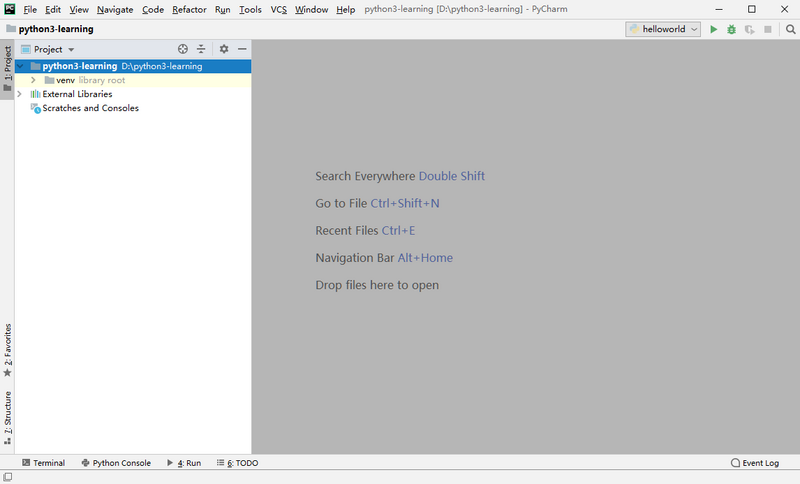Click the locate/scroll-from-source target icon
Image resolution: width=800 pixels, height=484 pixels.
tap(183, 49)
